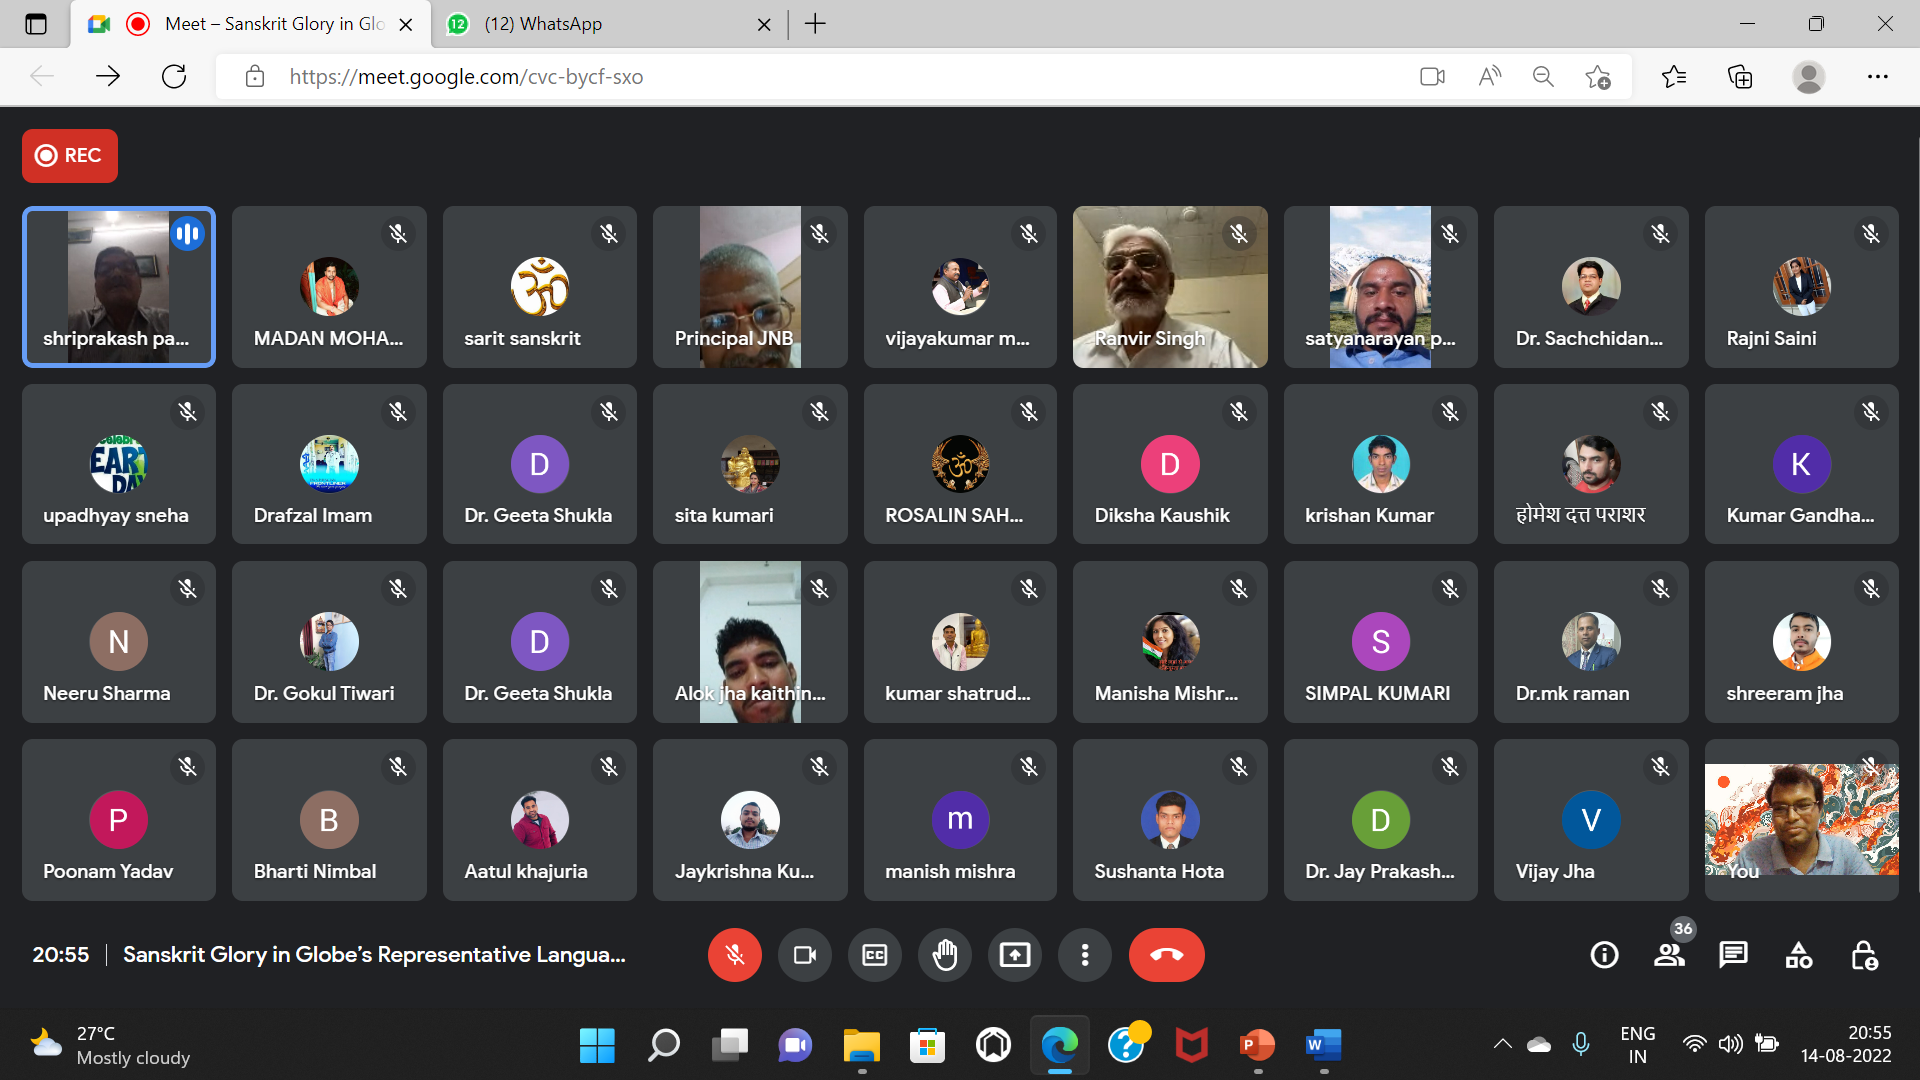1920x1080 pixels.
Task: Click present now screen share button
Action: pos(1014,955)
